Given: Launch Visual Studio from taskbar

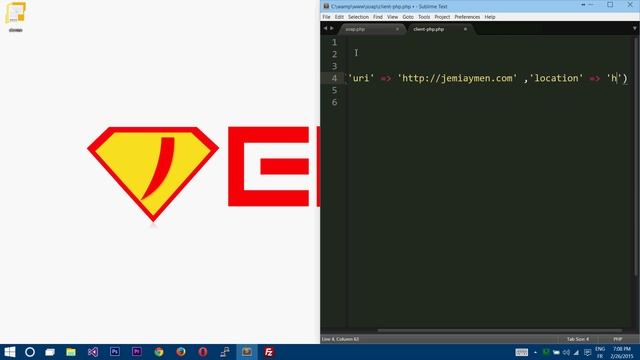Looking at the screenshot, I should coord(93,352).
